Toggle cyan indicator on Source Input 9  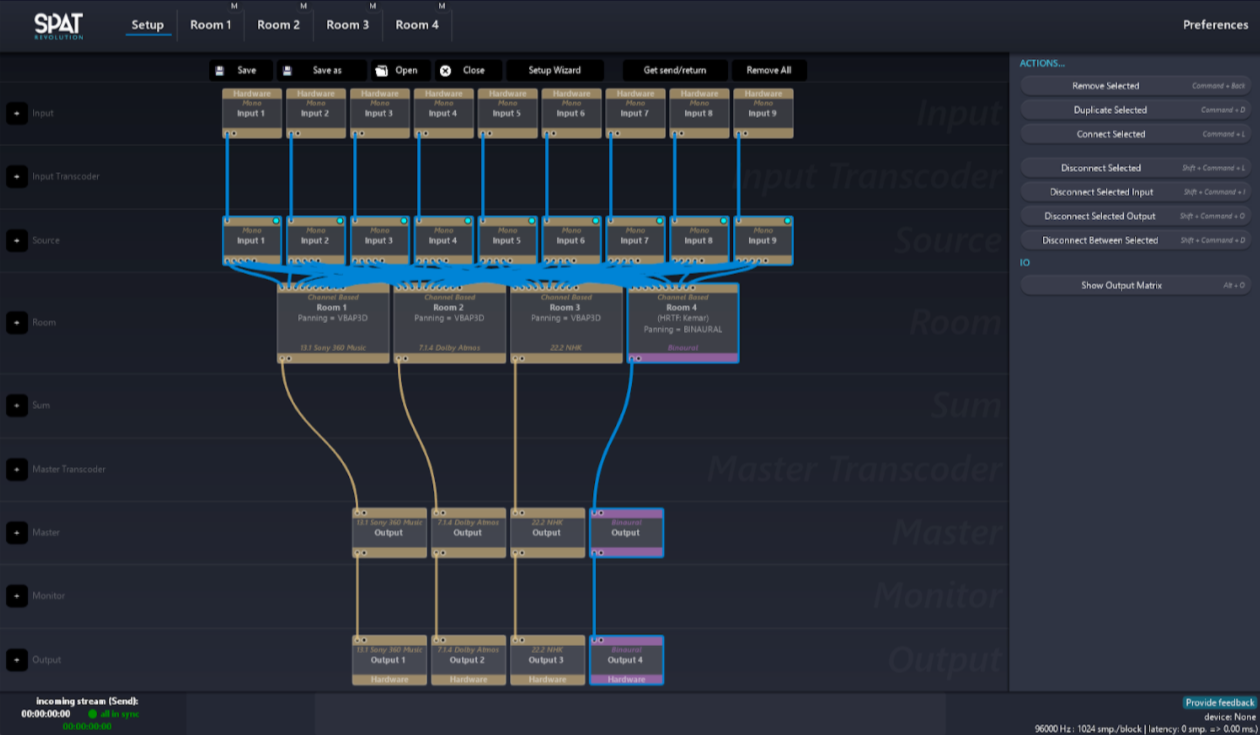[788, 221]
